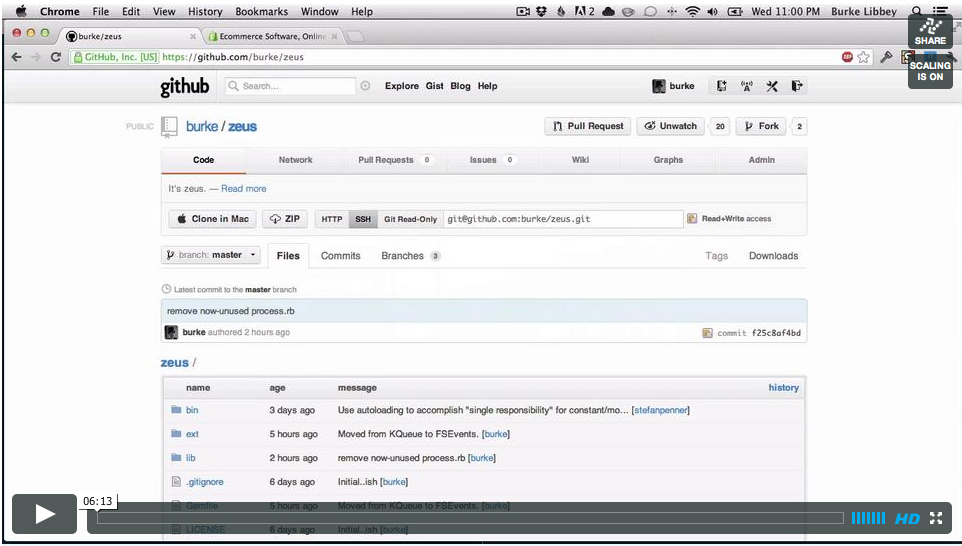
Task: Open the Admin tab
Action: click(761, 160)
